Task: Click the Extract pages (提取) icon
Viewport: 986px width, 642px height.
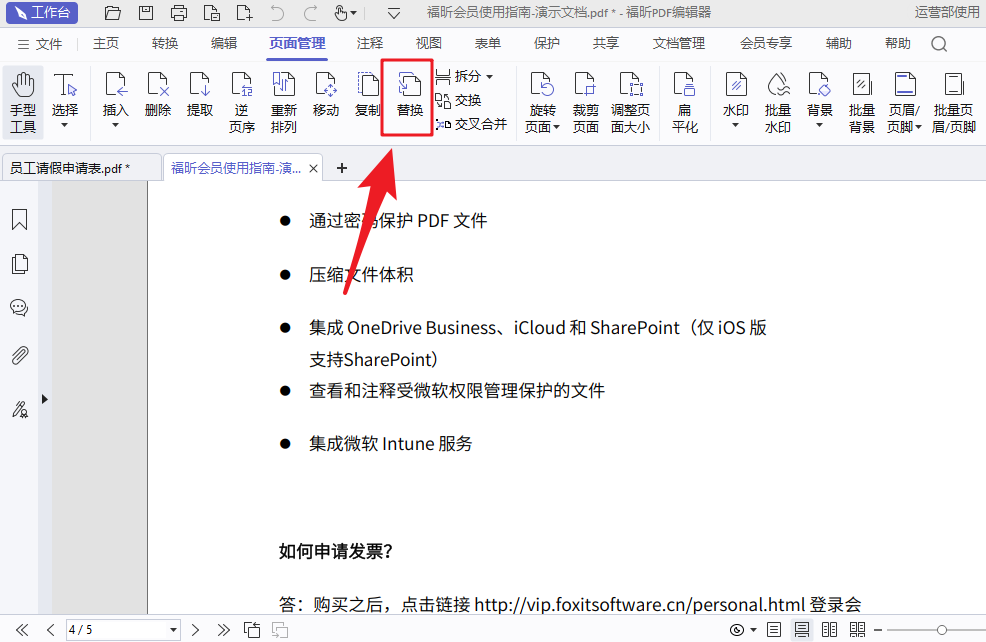Action: [200, 96]
